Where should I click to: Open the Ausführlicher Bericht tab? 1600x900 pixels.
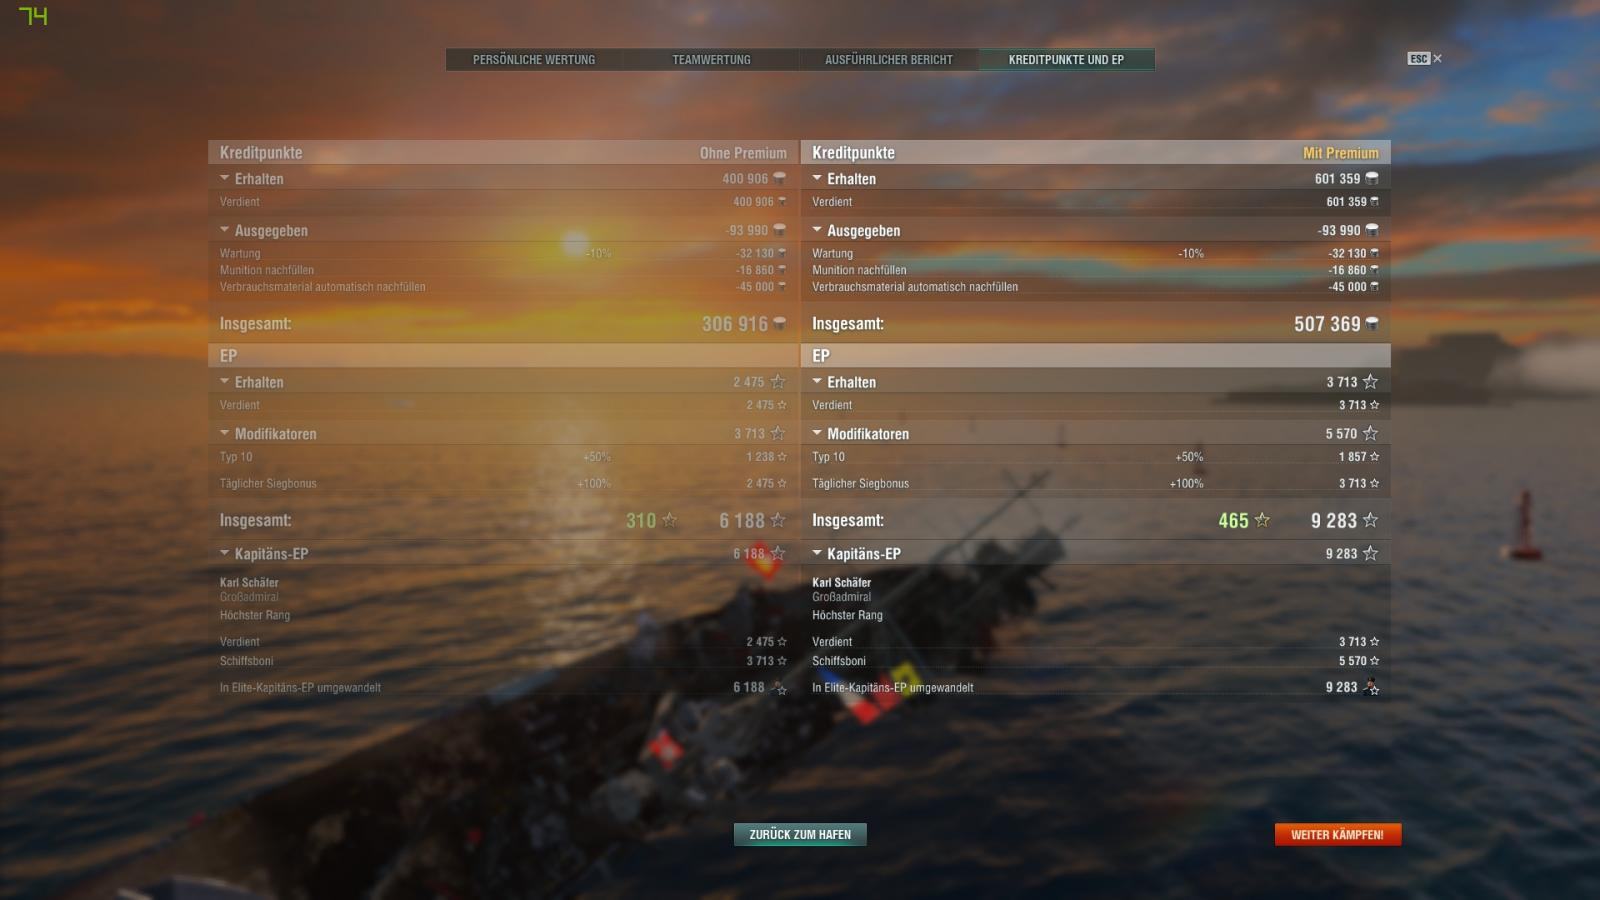pos(889,60)
